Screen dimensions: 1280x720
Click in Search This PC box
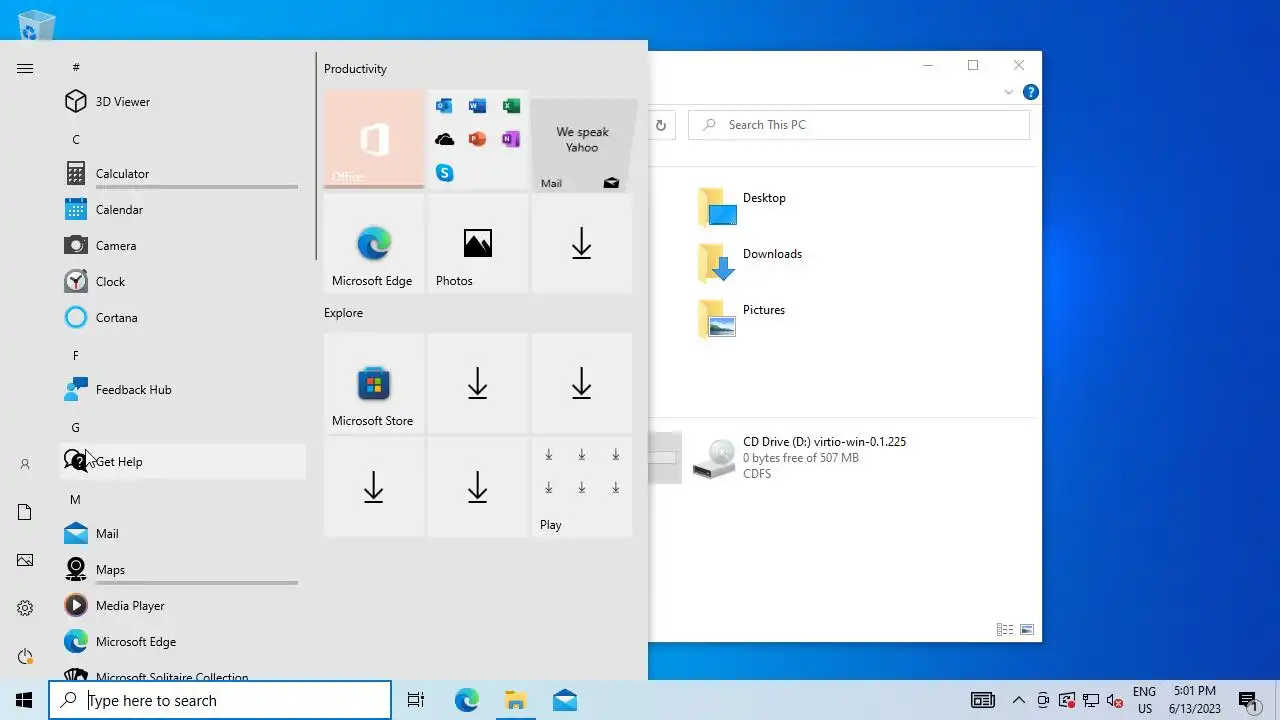click(x=859, y=125)
